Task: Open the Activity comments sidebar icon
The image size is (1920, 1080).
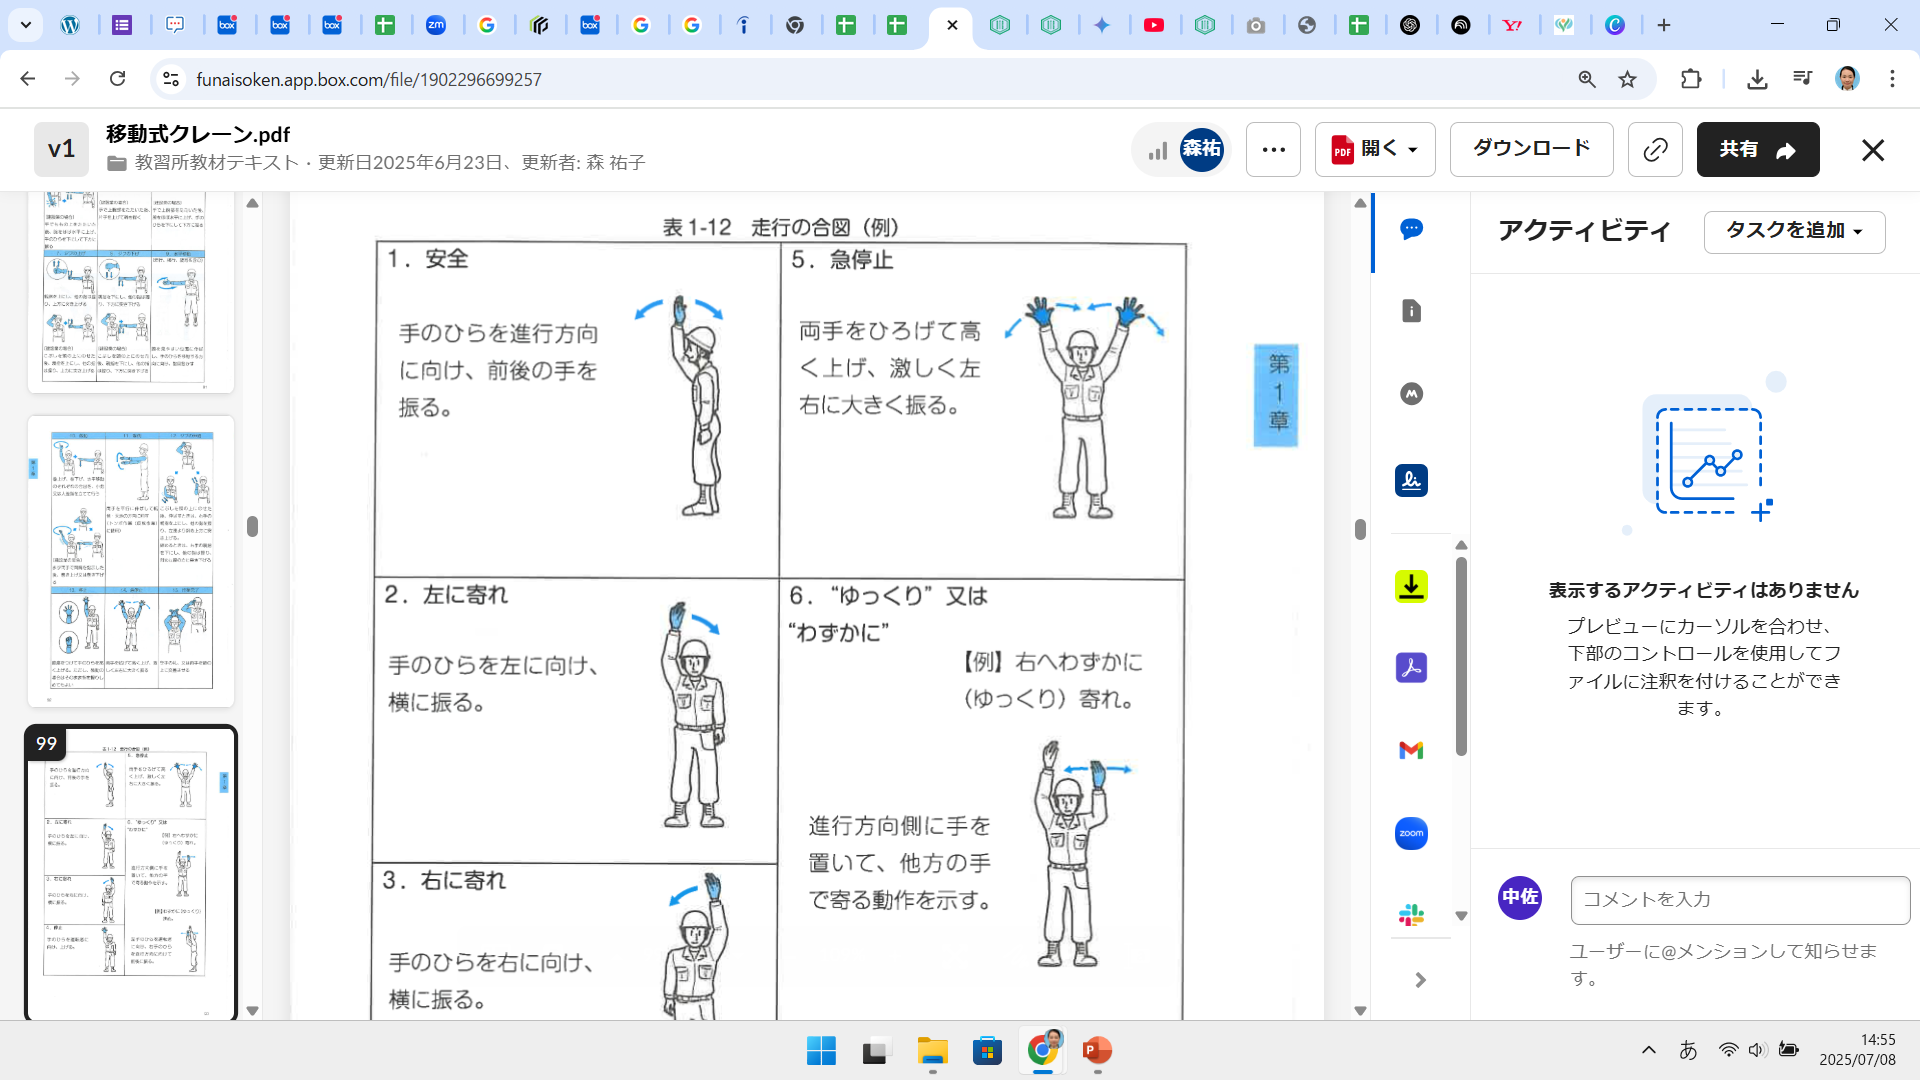Action: point(1411,229)
